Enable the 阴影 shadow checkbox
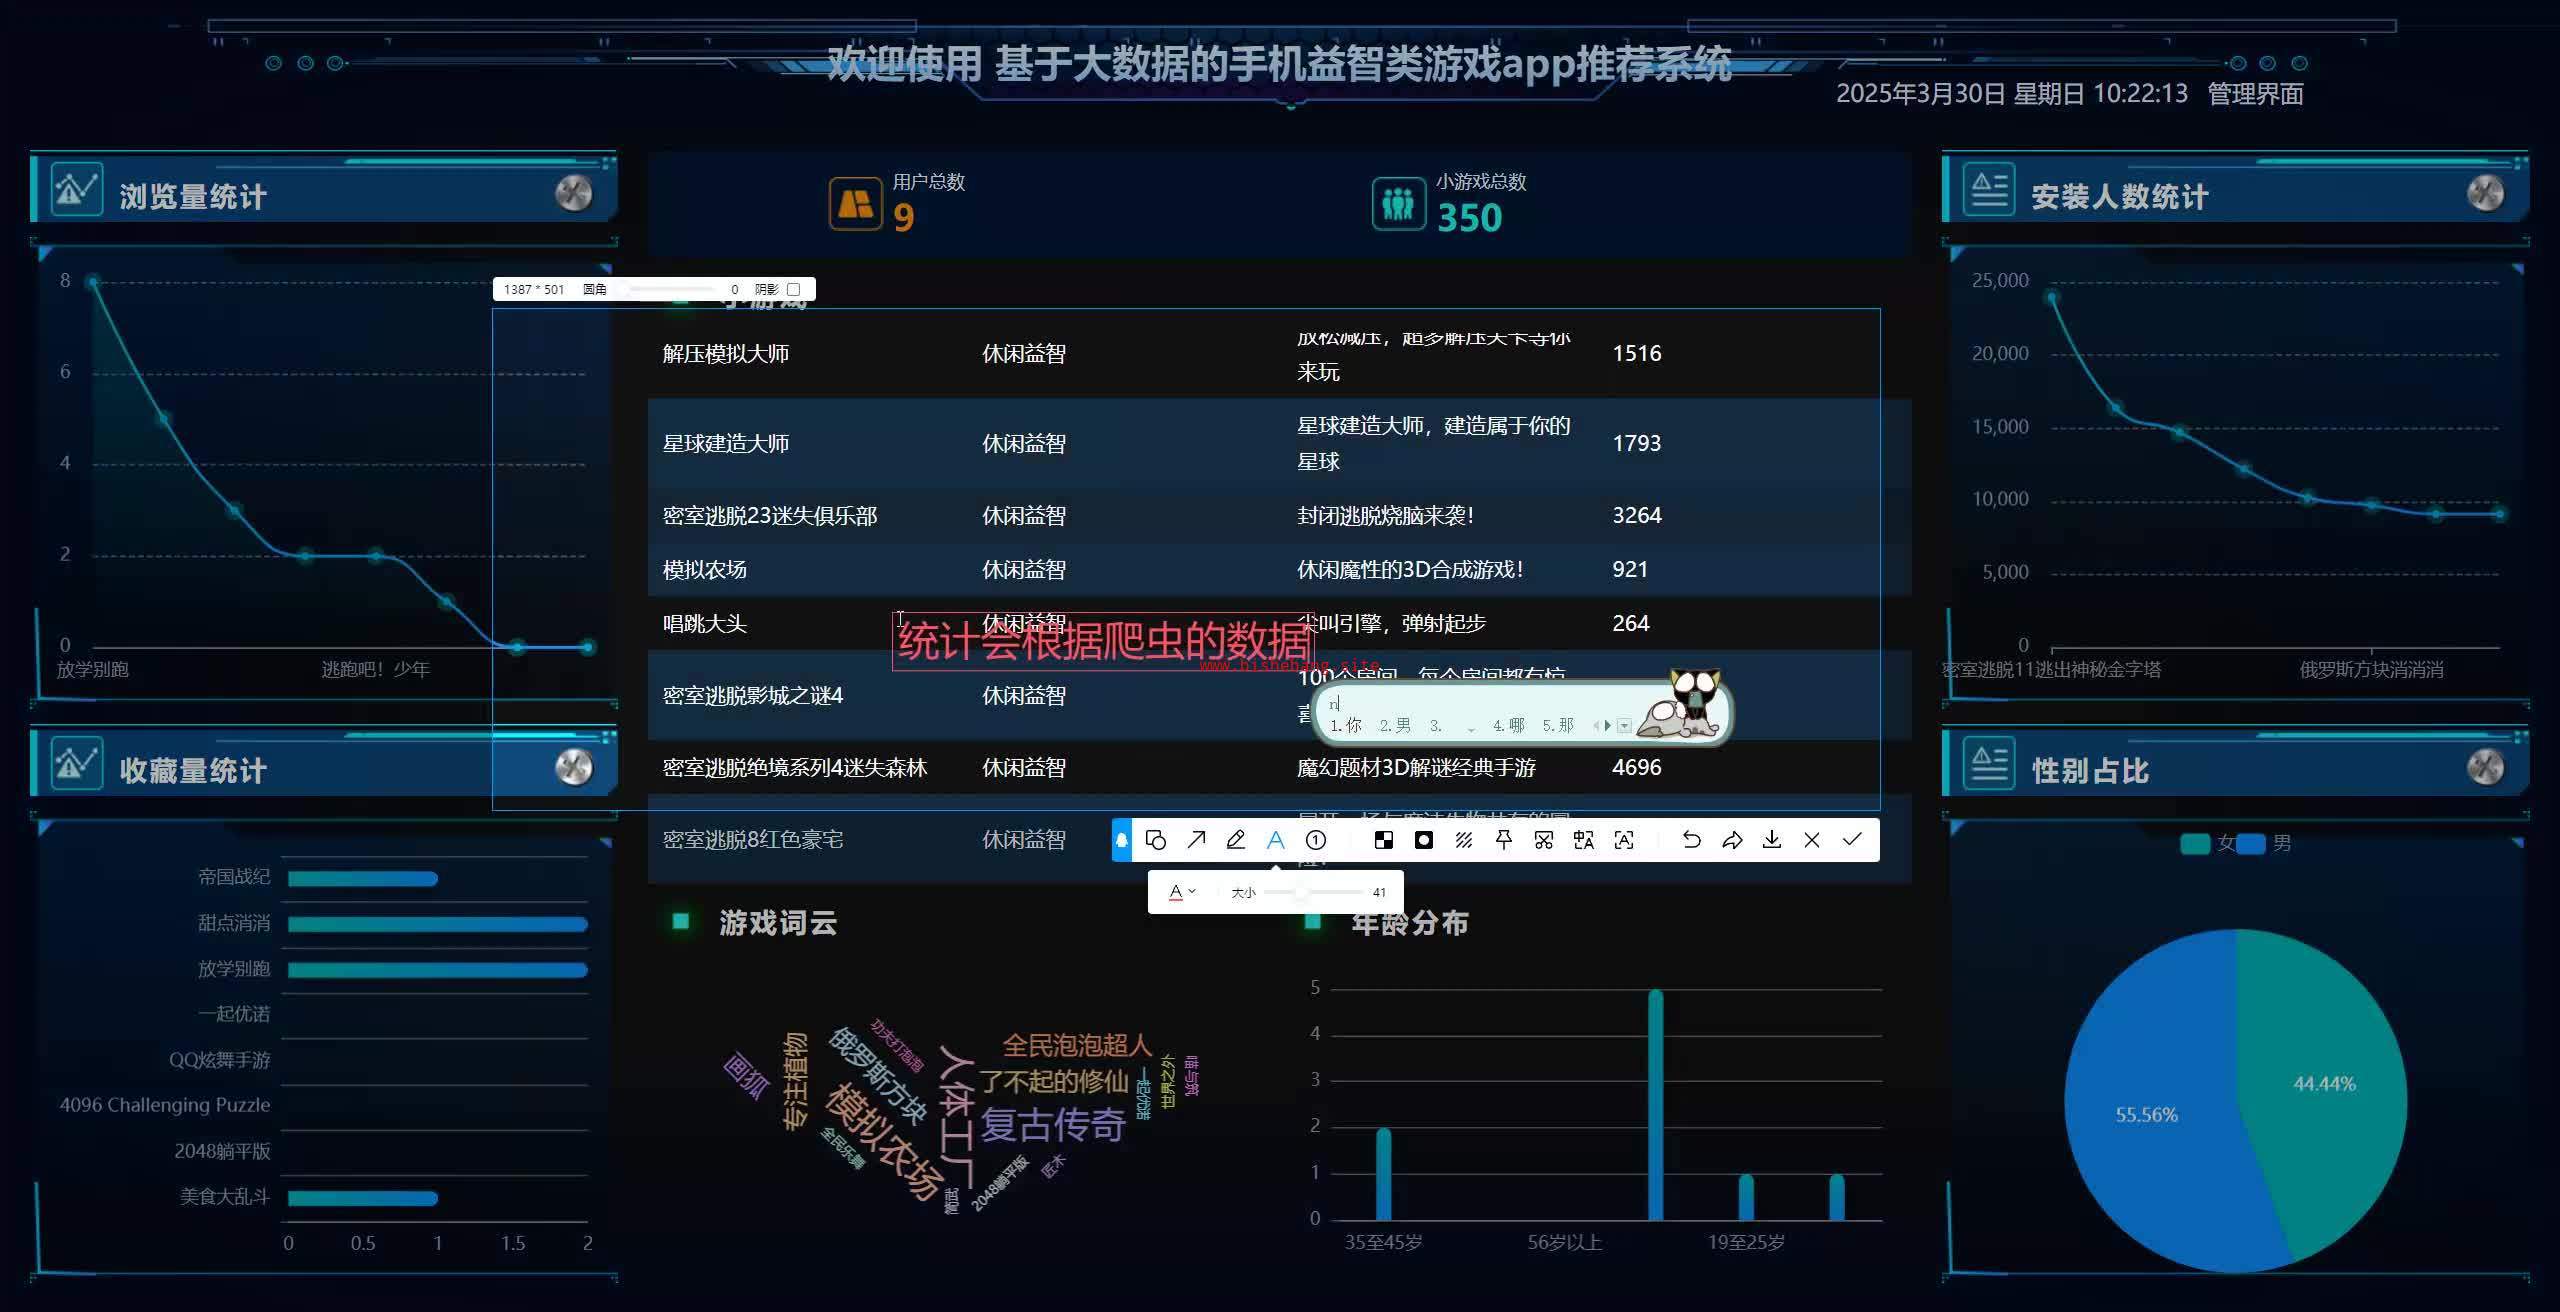The image size is (2560, 1312). click(x=794, y=289)
